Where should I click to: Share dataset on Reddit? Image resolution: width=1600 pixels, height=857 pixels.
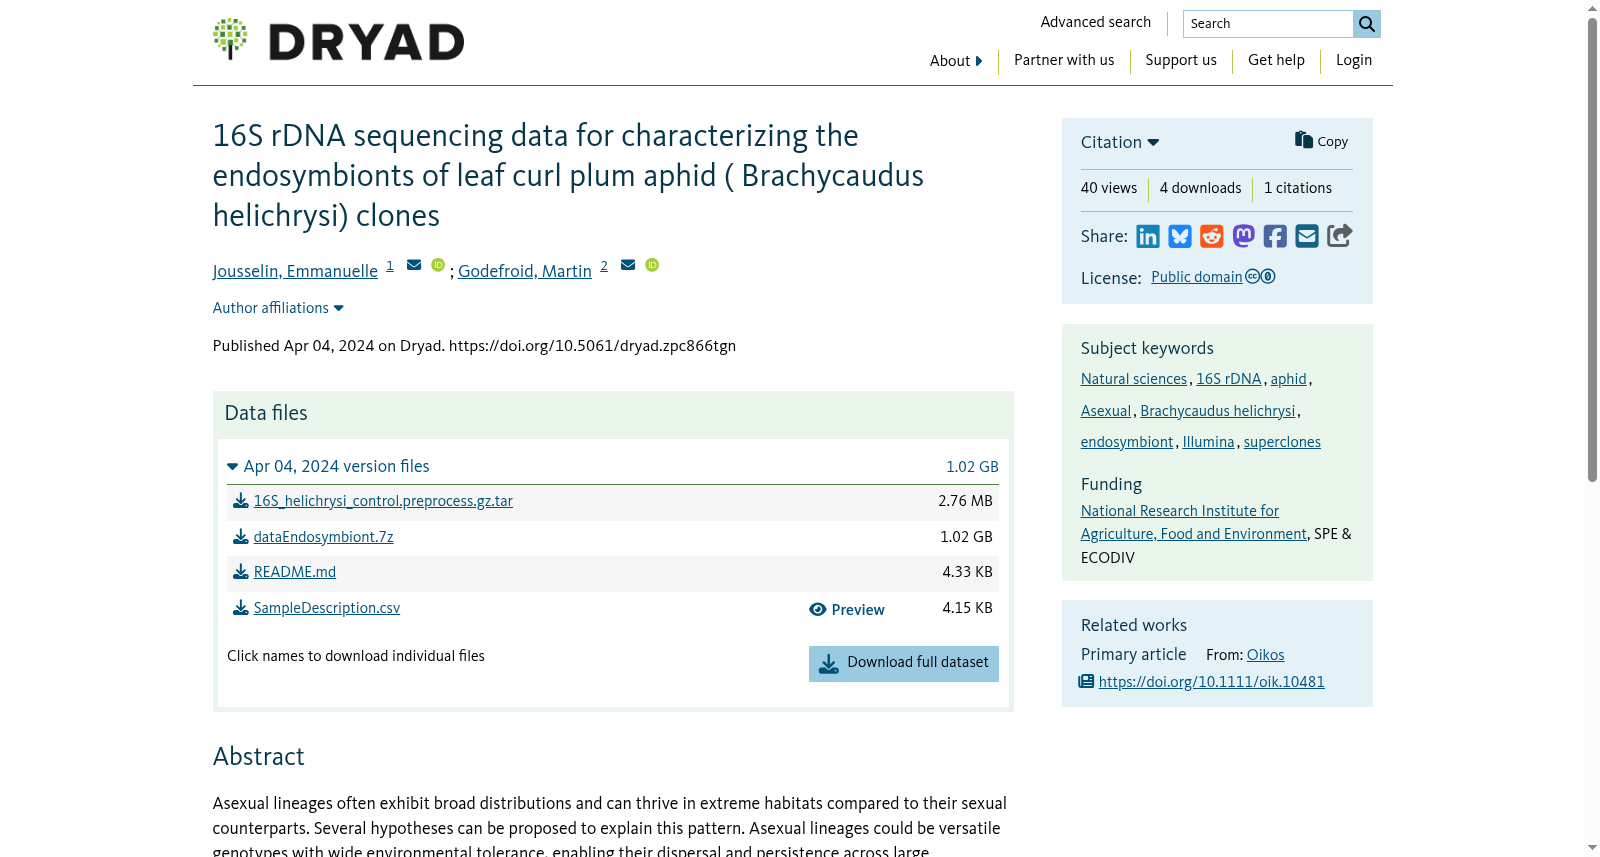1212,236
